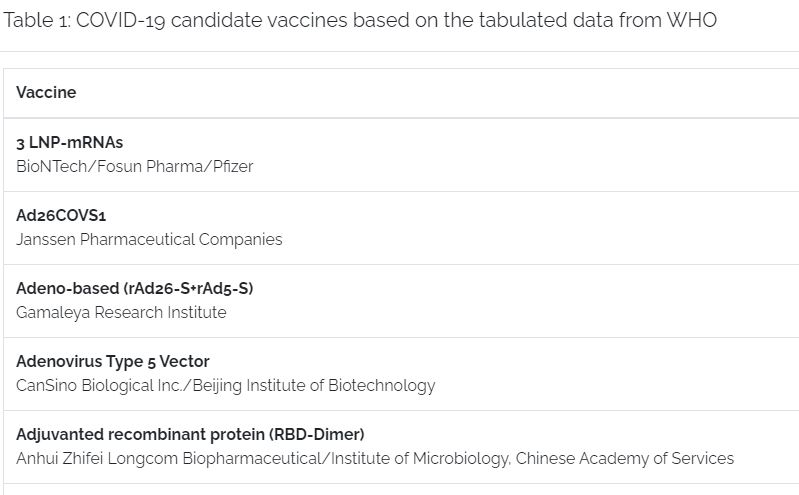
Task: Select Adenovirus Type 5 Vector vaccine name
Action: pos(113,361)
